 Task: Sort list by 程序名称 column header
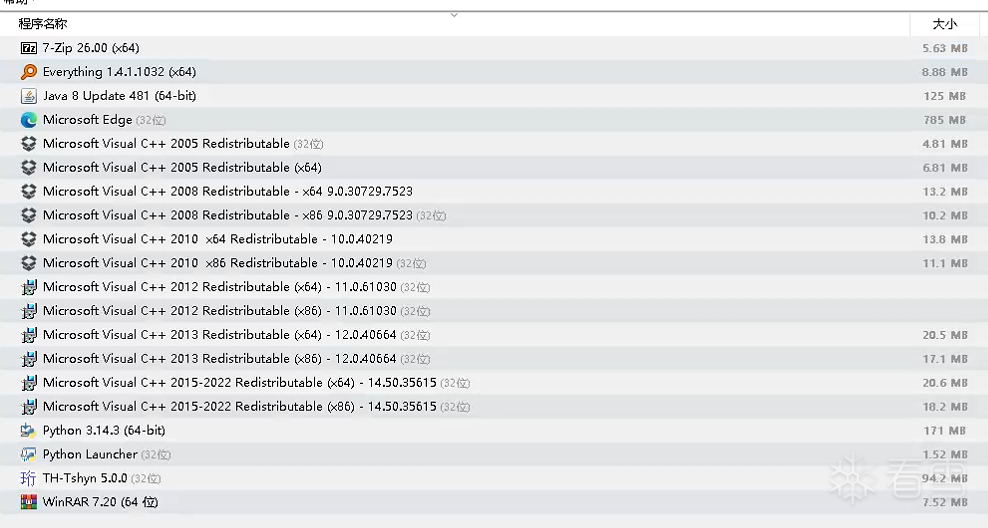43,24
